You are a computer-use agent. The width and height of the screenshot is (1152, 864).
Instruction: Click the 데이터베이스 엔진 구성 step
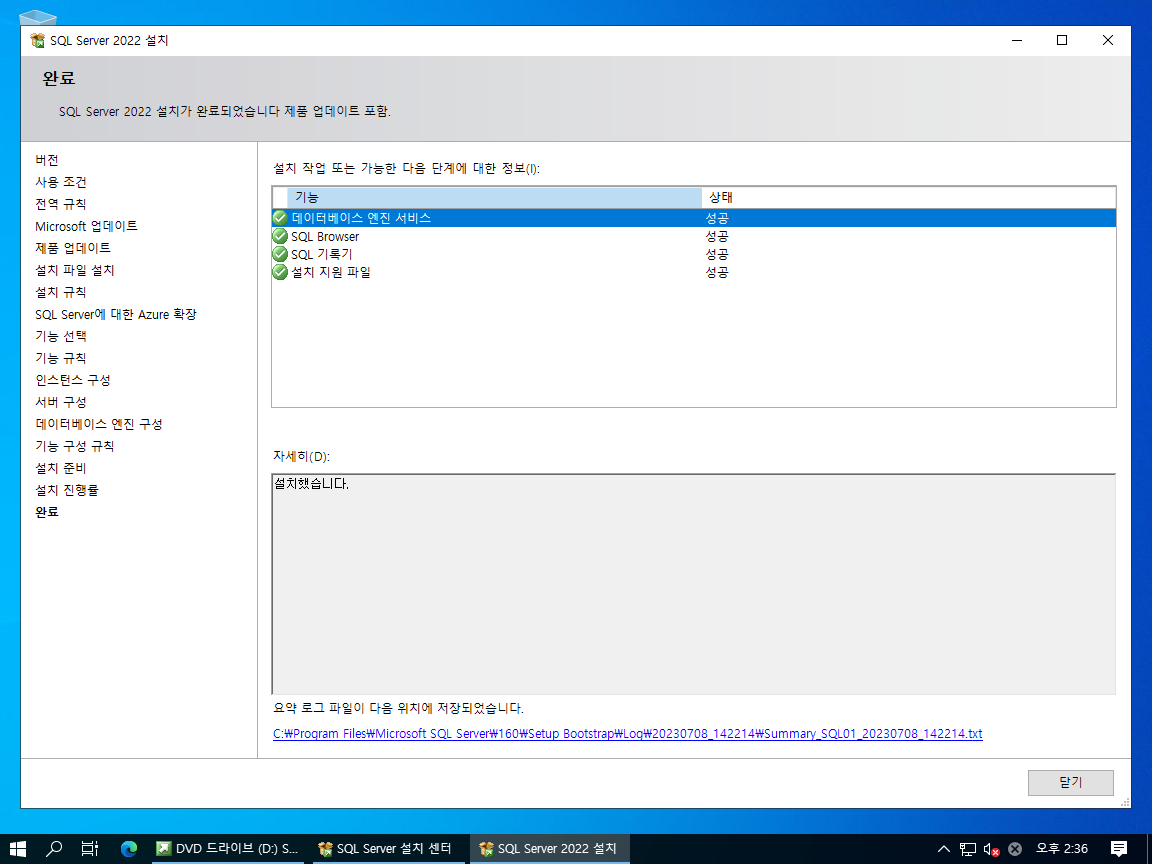[99, 425]
